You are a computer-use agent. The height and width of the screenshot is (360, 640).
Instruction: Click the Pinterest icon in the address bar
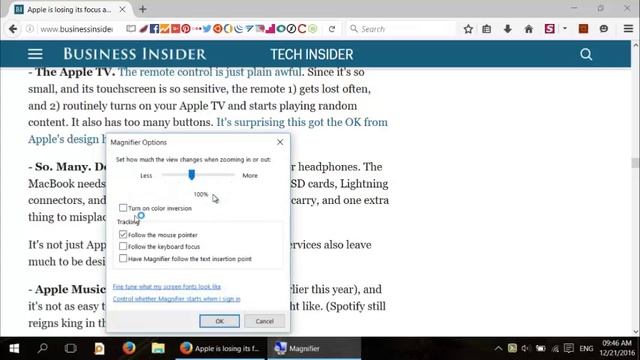186,29
